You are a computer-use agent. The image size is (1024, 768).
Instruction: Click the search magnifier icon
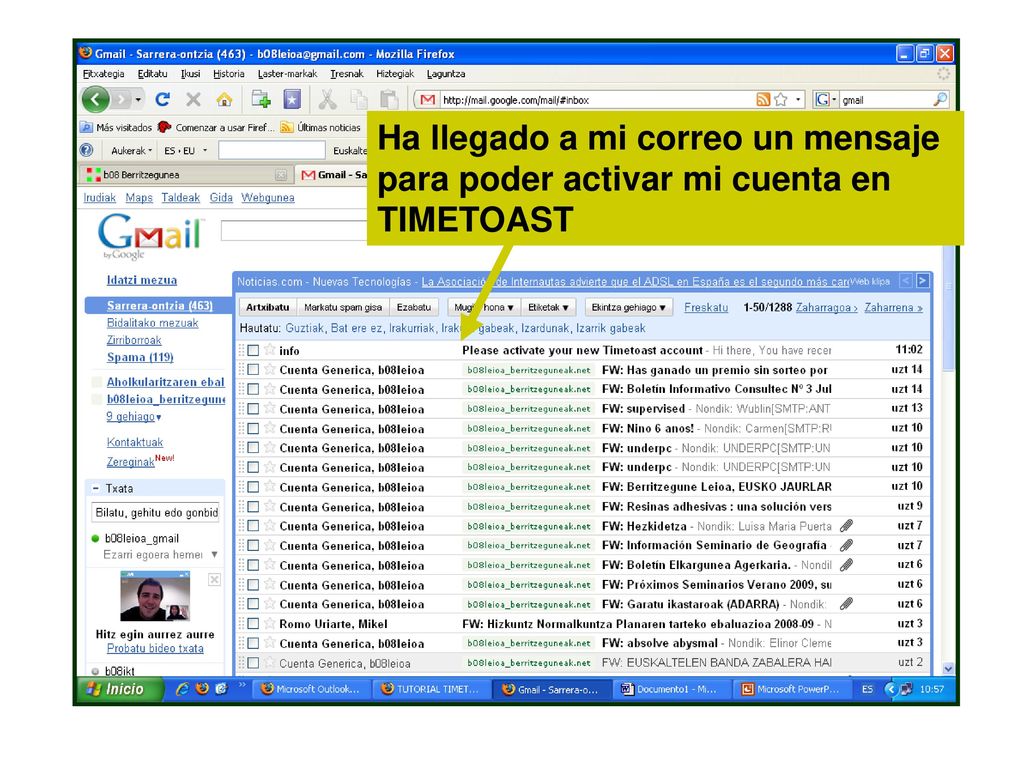pos(940,99)
